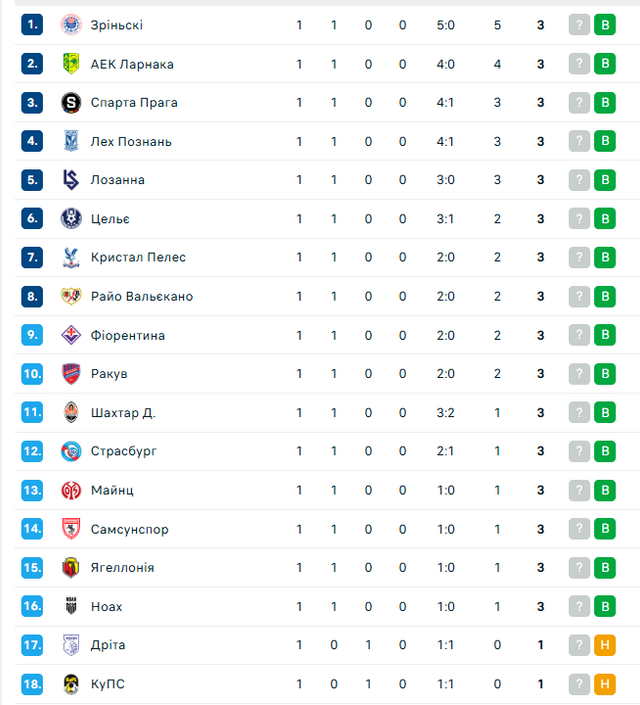Click the grey question mark for Цельє
The height and width of the screenshot is (705, 640).
(579, 219)
